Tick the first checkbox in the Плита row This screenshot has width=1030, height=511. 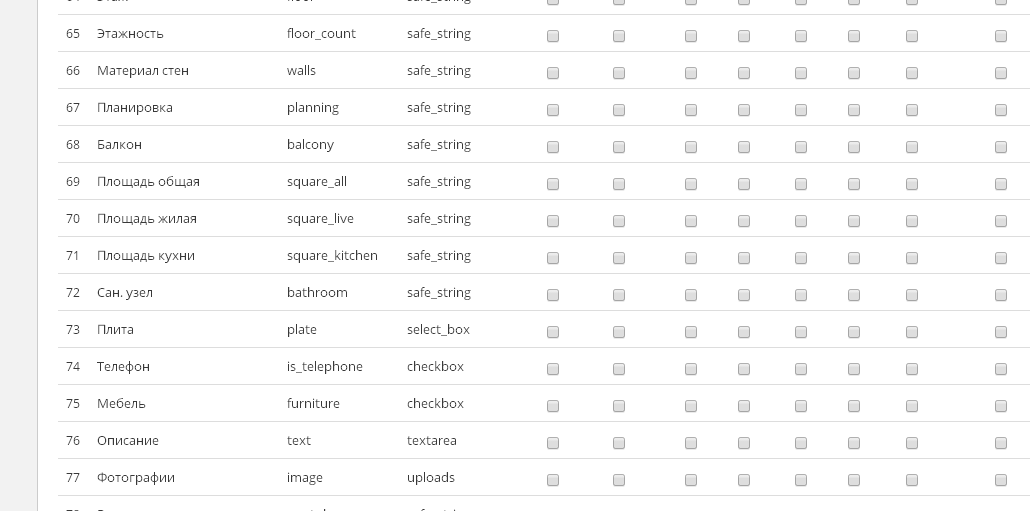552,332
